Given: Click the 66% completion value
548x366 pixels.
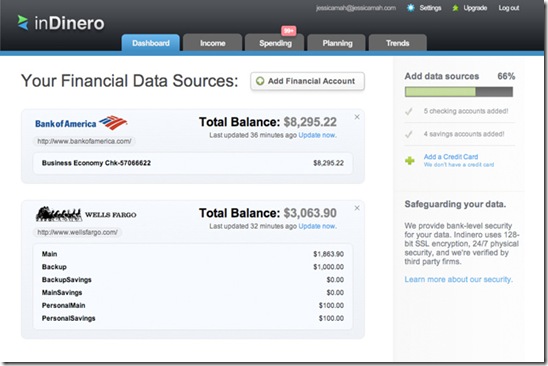Looking at the screenshot, I should coord(506,76).
